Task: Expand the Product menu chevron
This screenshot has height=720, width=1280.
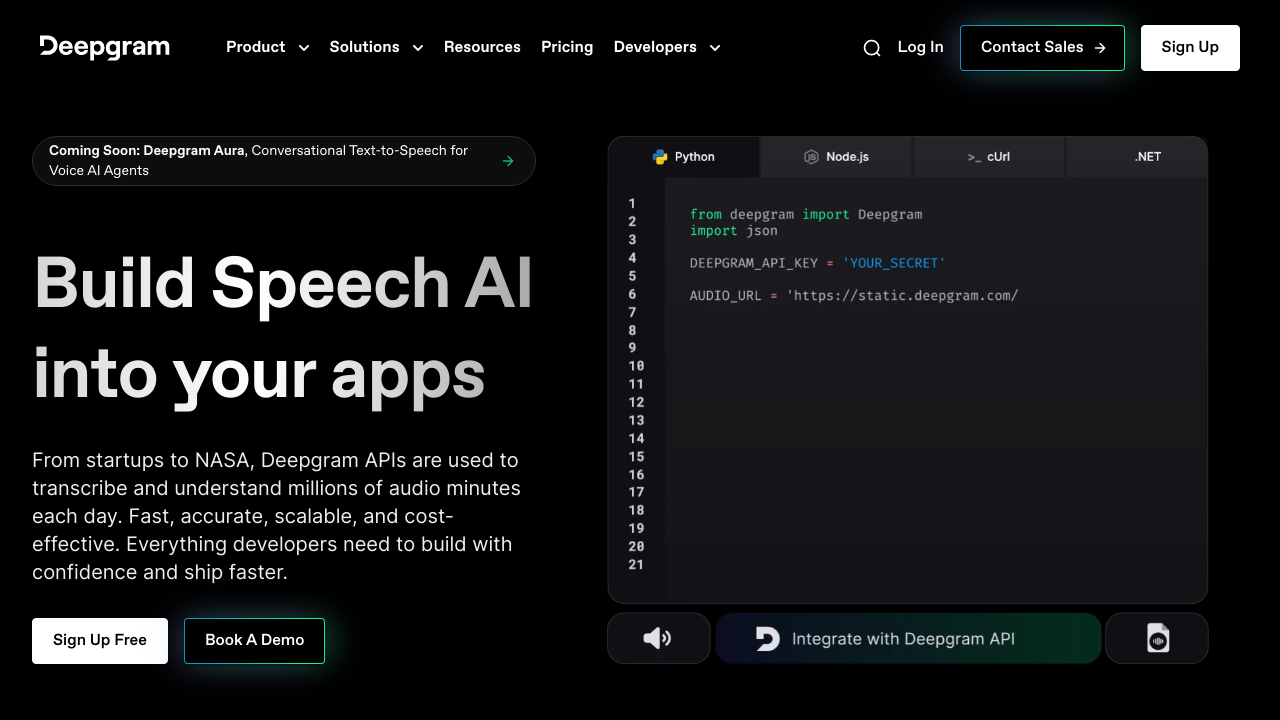Action: [304, 48]
